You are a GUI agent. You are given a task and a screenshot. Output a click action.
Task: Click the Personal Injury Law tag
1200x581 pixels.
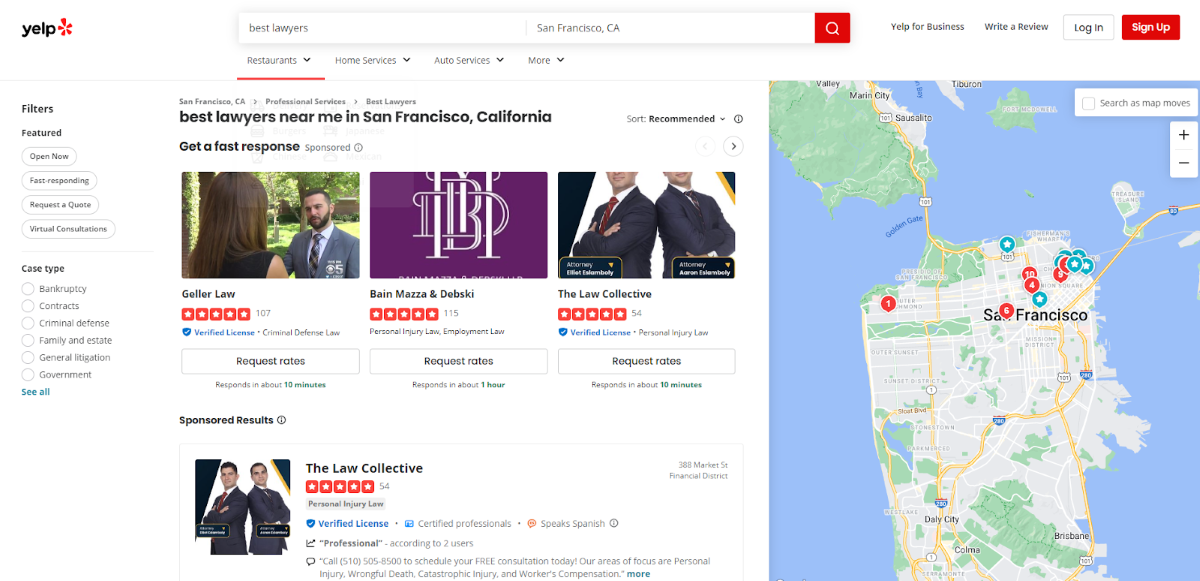point(346,504)
